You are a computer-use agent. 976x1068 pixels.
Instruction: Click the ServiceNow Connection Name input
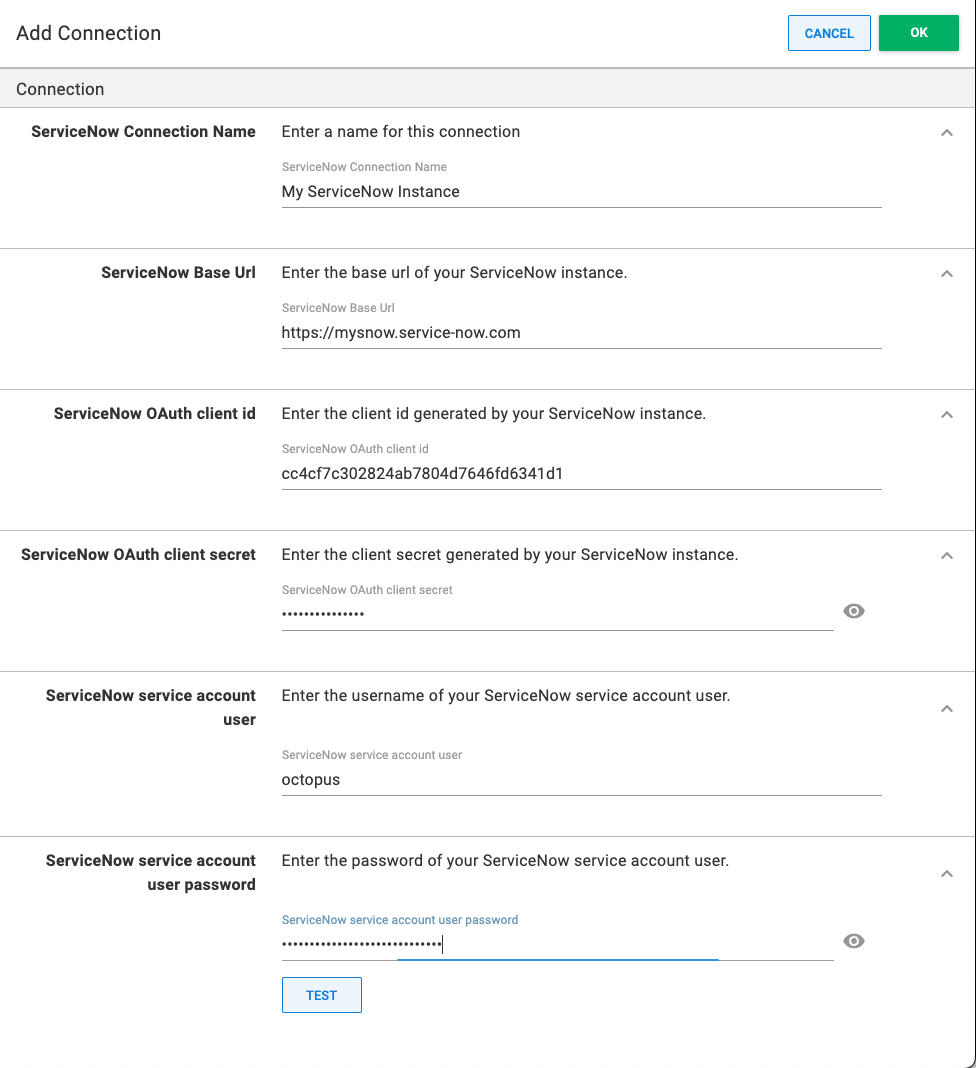coord(580,192)
